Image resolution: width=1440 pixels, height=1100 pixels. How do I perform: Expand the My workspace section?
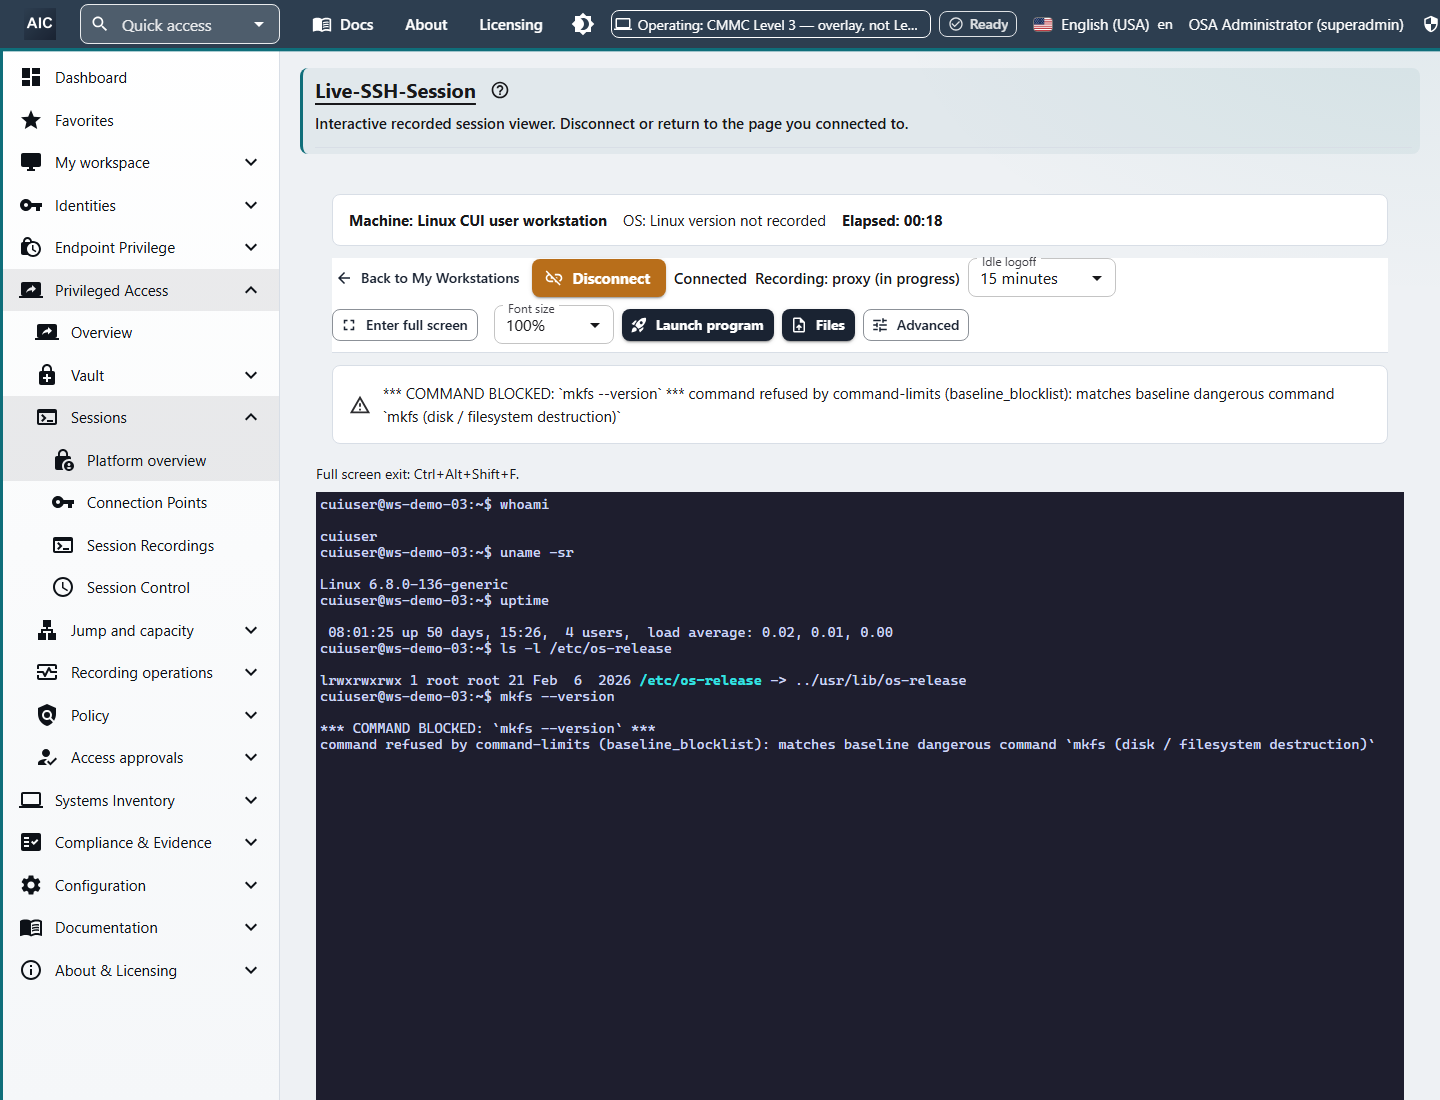251,162
